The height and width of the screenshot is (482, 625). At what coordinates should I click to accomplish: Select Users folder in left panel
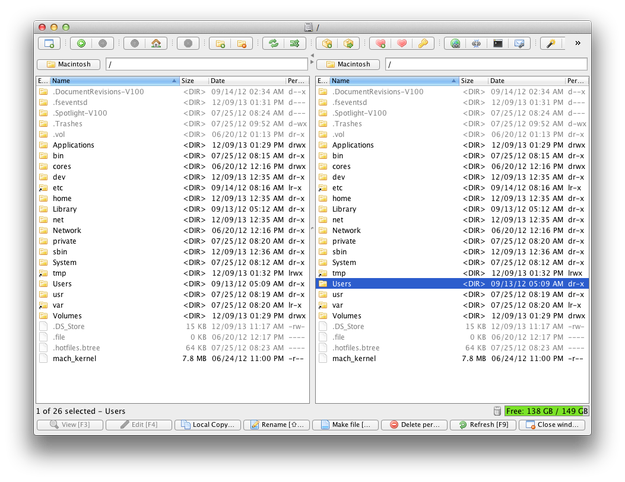click(173, 284)
